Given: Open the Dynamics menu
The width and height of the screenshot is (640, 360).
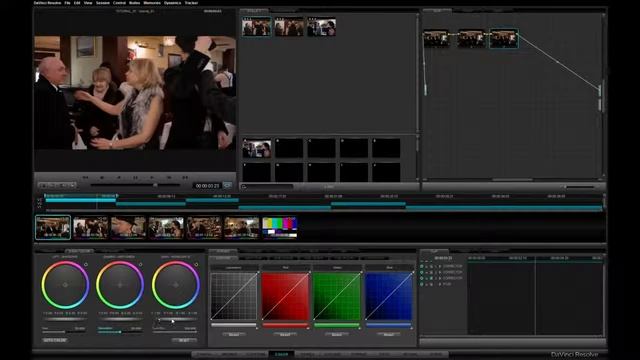Looking at the screenshot, I should (172, 3).
